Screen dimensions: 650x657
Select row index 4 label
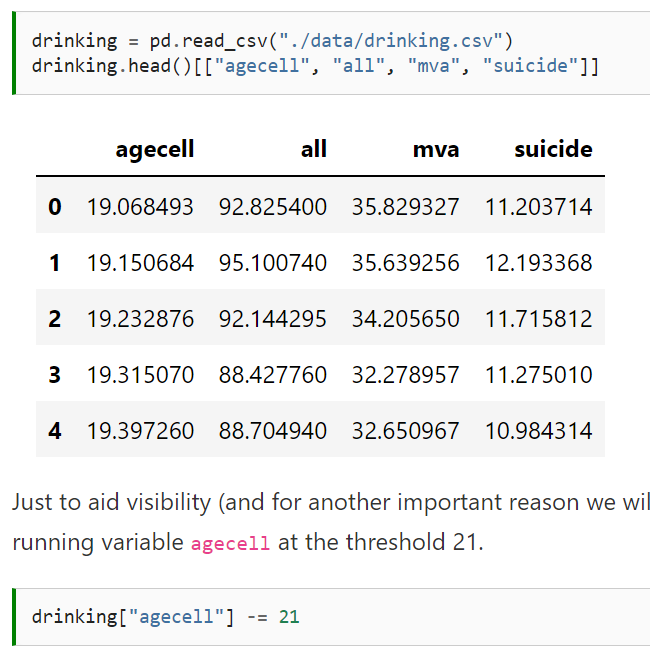55,431
